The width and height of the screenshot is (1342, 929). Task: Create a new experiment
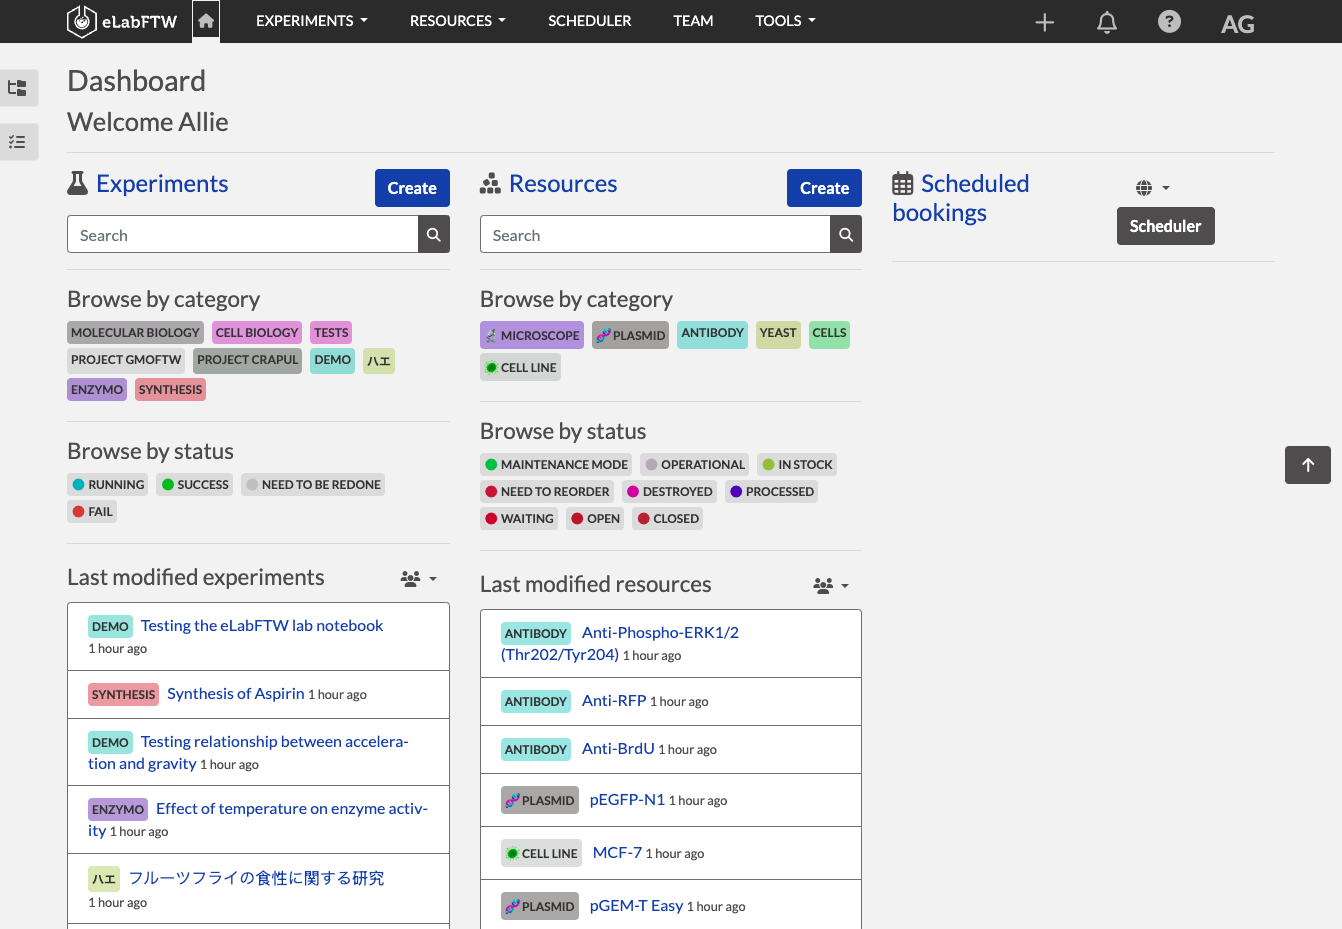click(412, 188)
